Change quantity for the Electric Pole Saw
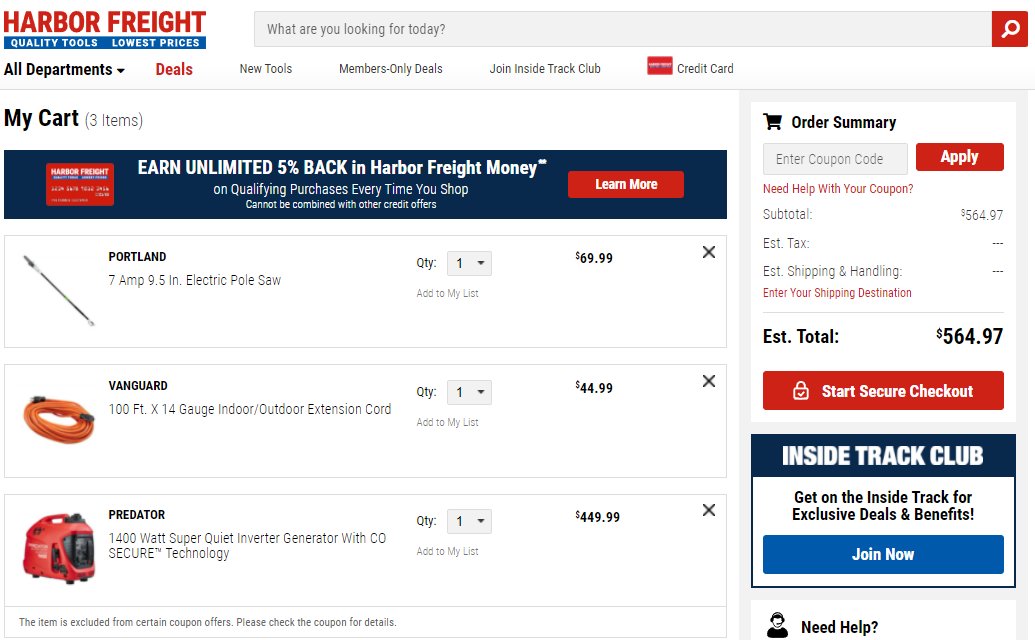The width and height of the screenshot is (1035, 640). pyautogui.click(x=469, y=263)
